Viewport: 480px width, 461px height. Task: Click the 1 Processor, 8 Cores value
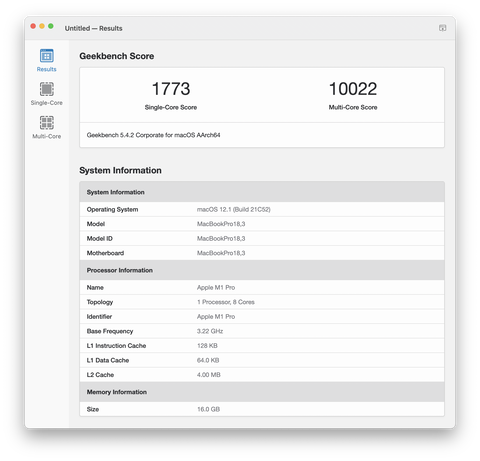226,302
